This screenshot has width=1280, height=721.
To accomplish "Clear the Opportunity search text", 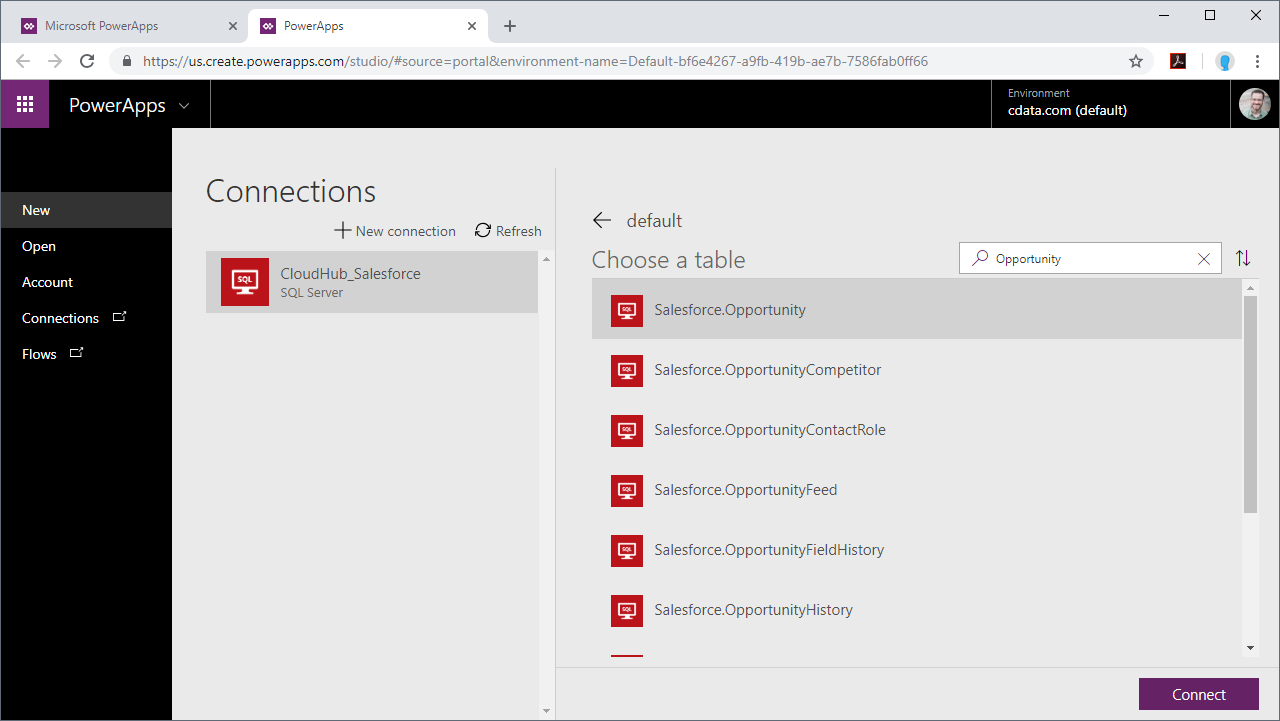I will 1204,259.
